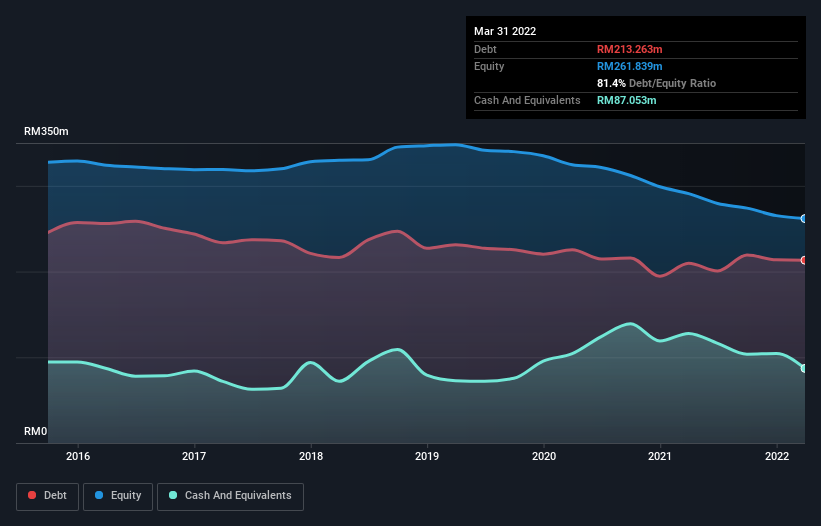Click the 2021 axis label

(660, 456)
